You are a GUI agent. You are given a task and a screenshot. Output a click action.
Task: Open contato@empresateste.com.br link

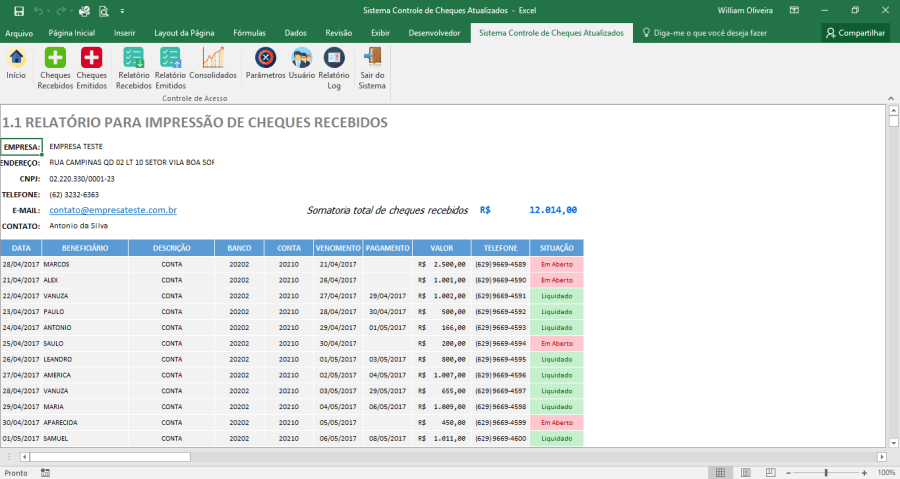(x=113, y=210)
